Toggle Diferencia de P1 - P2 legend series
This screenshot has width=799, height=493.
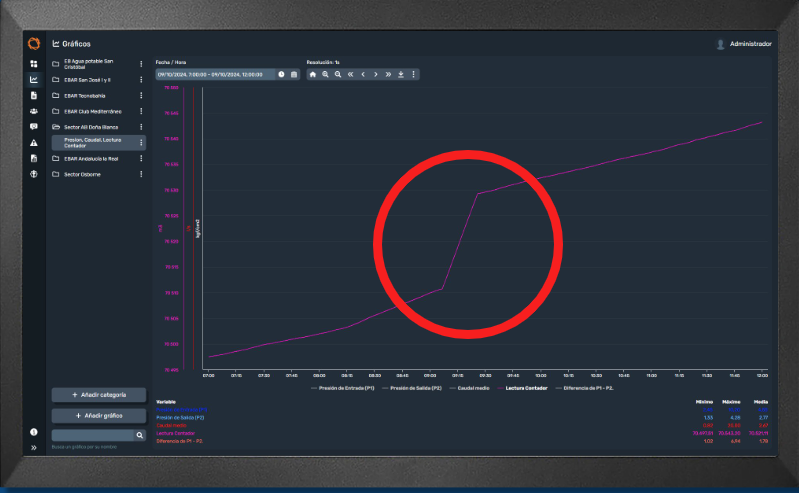584,388
